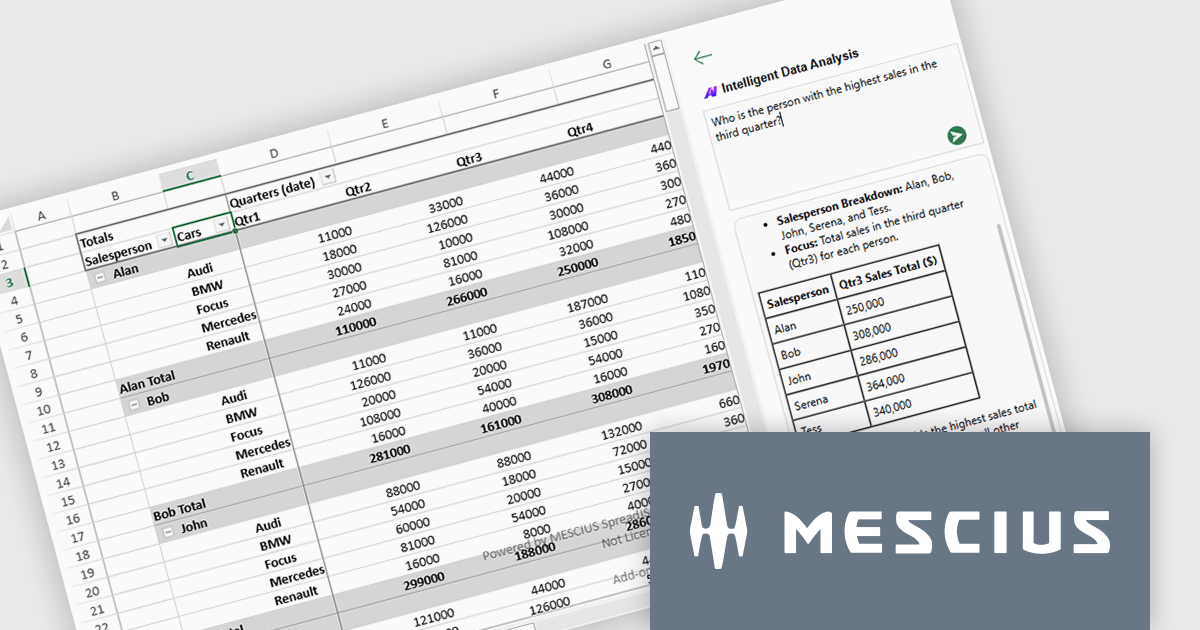Click the spreadsheet scroll up arrow

tap(656, 48)
